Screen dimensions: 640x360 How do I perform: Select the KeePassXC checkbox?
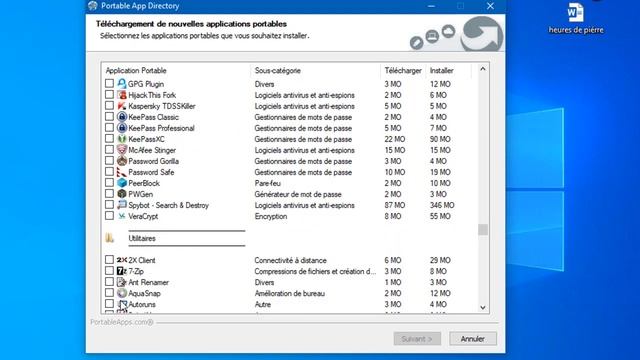coord(109,138)
